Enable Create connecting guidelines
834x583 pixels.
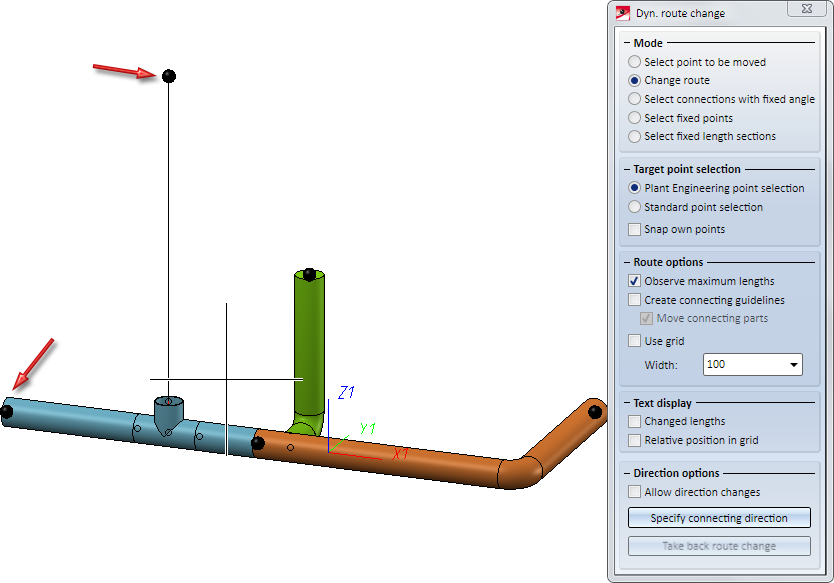(x=634, y=299)
